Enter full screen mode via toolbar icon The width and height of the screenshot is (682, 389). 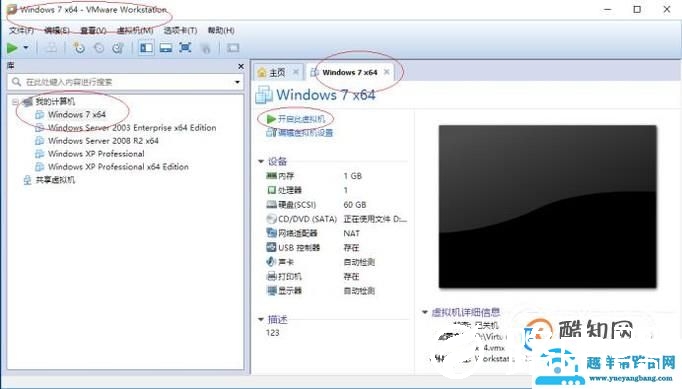185,48
